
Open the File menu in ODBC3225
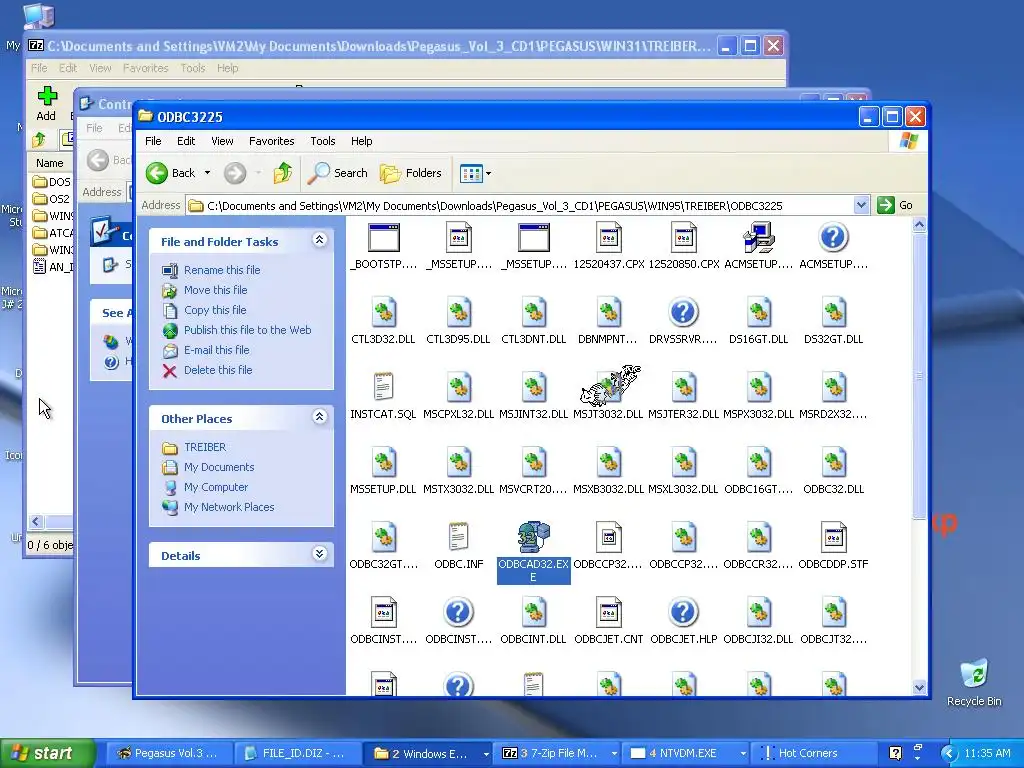pos(153,141)
